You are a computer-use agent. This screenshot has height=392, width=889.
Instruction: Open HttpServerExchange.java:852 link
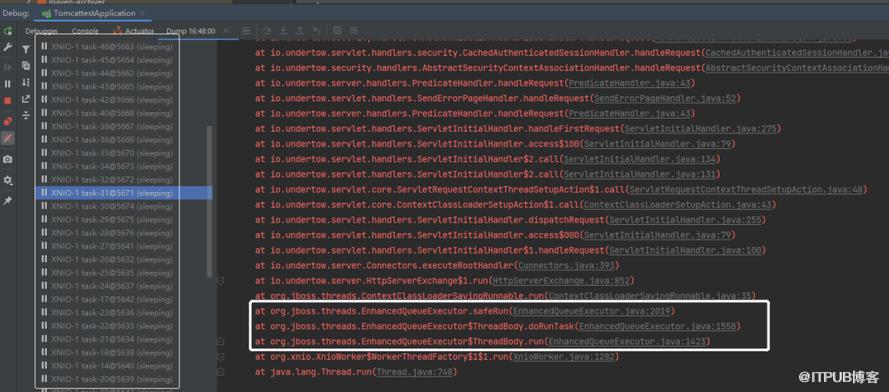coord(562,281)
